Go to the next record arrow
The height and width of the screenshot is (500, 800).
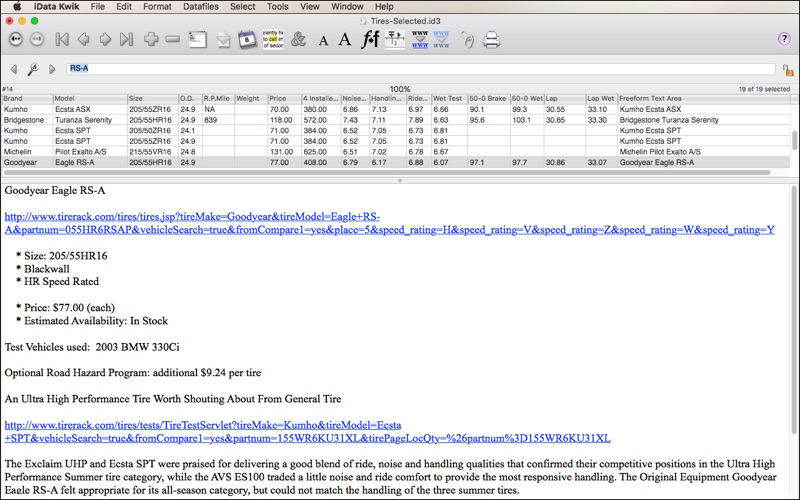(x=105, y=39)
